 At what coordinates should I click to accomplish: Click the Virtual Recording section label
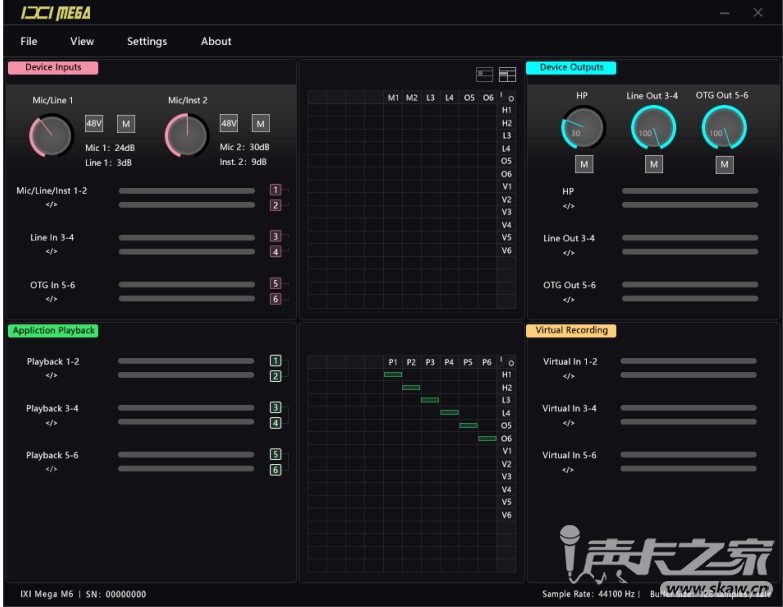pyautogui.click(x=571, y=330)
